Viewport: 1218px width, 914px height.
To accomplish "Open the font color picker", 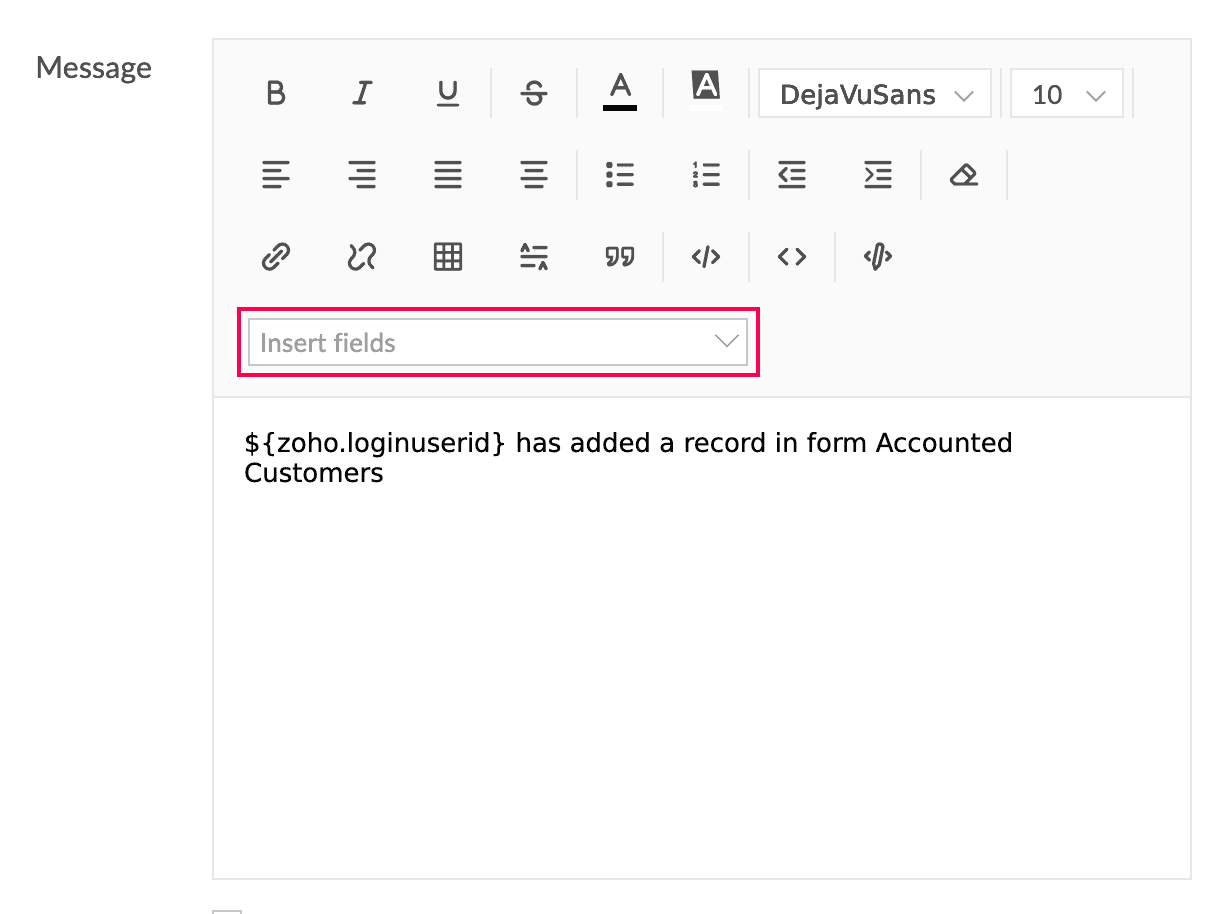I will [620, 91].
